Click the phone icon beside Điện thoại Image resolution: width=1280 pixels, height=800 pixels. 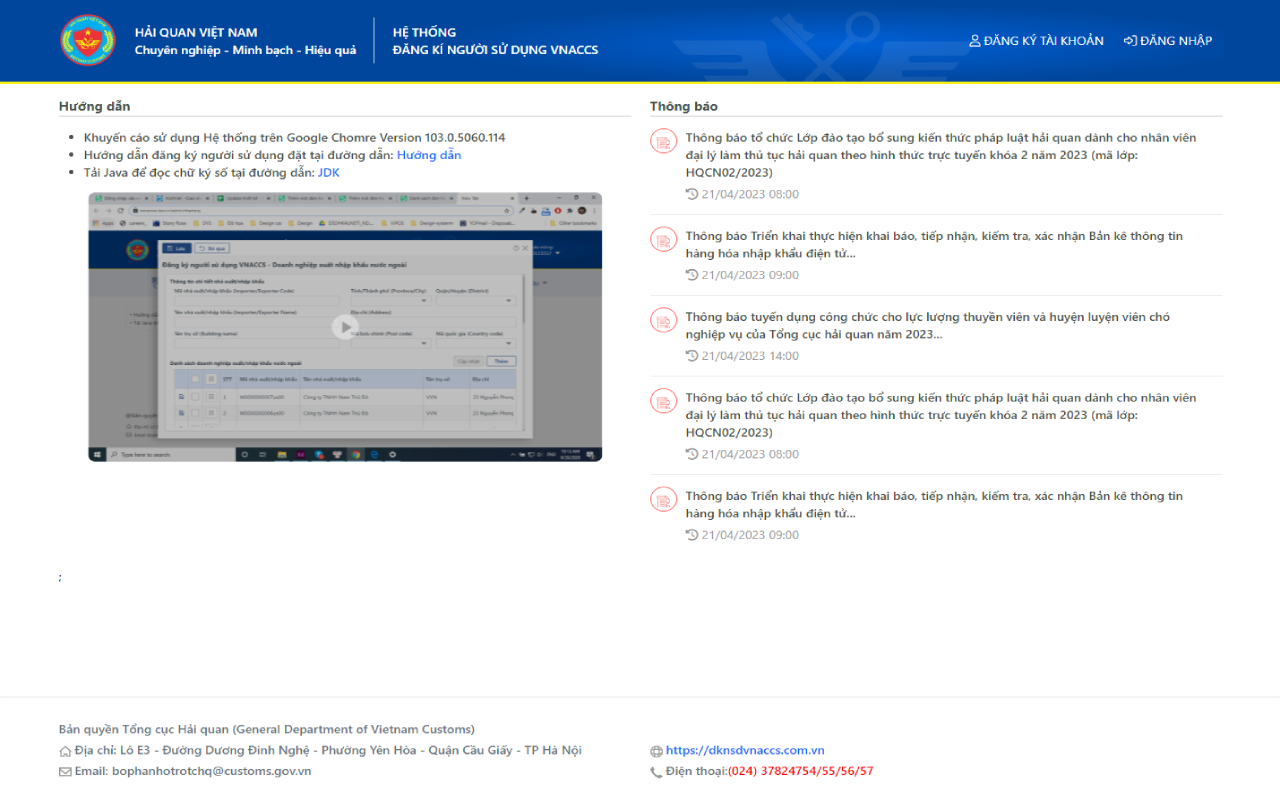[x=658, y=771]
